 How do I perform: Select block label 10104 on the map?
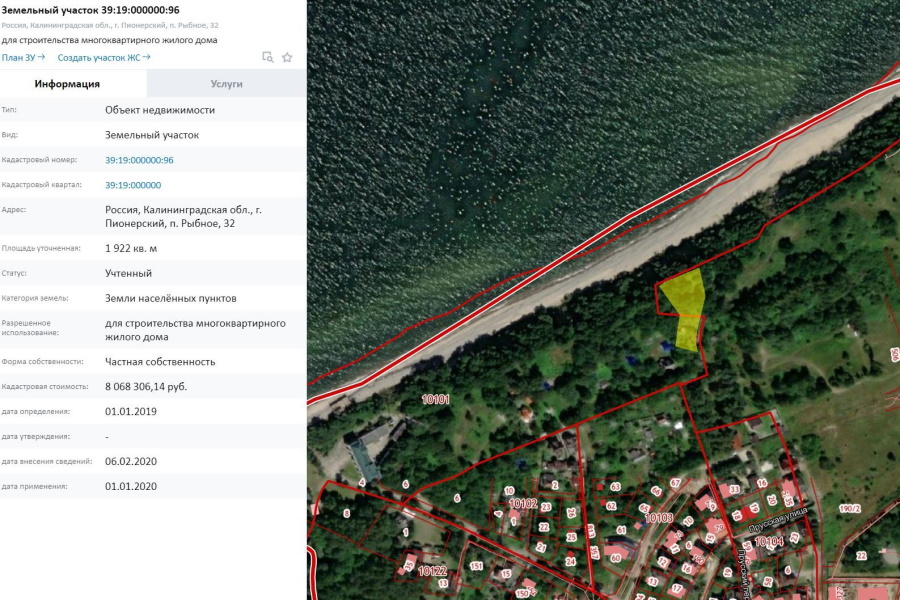pyautogui.click(x=768, y=541)
